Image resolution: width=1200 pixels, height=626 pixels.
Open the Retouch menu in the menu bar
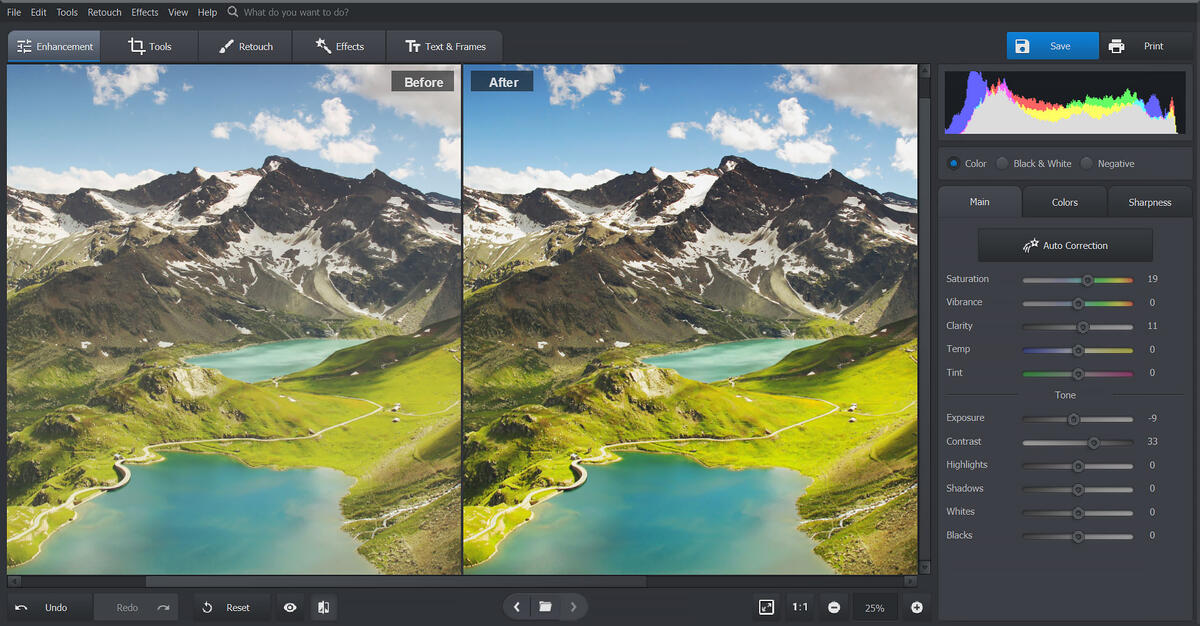pyautogui.click(x=104, y=12)
